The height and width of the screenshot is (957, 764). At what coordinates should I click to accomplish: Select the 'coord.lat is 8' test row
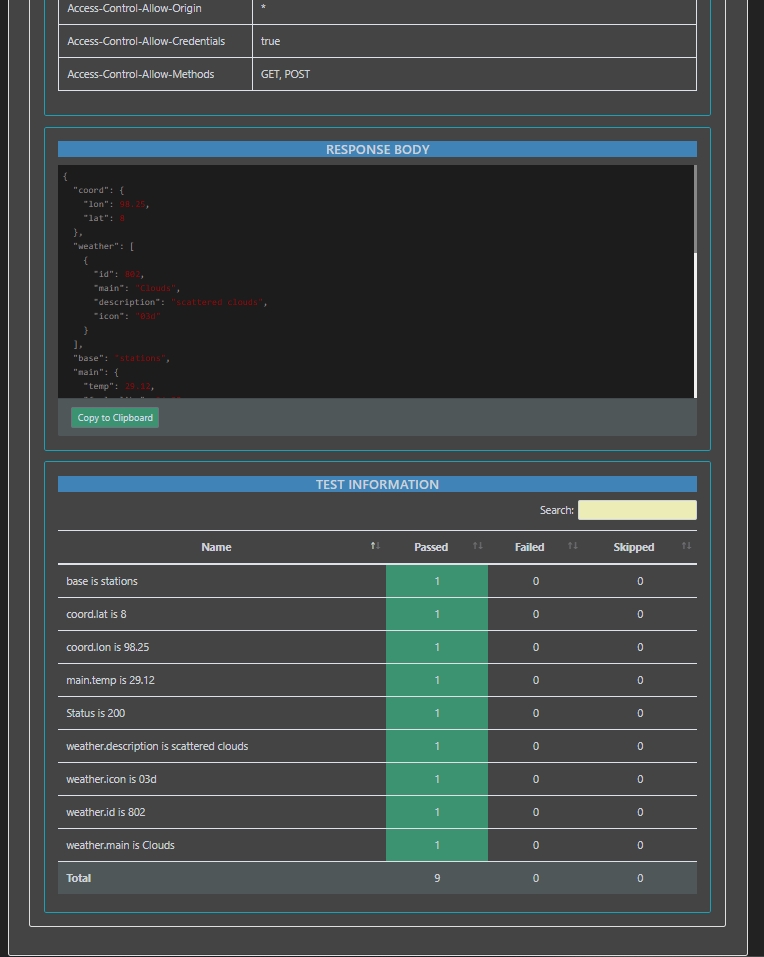pos(377,614)
